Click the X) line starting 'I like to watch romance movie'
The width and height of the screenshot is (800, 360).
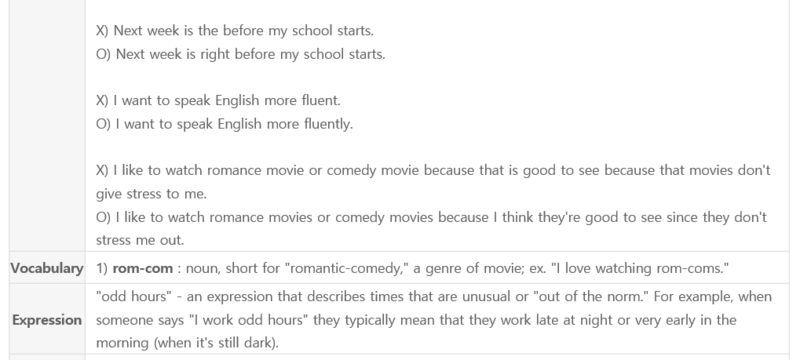(433, 170)
